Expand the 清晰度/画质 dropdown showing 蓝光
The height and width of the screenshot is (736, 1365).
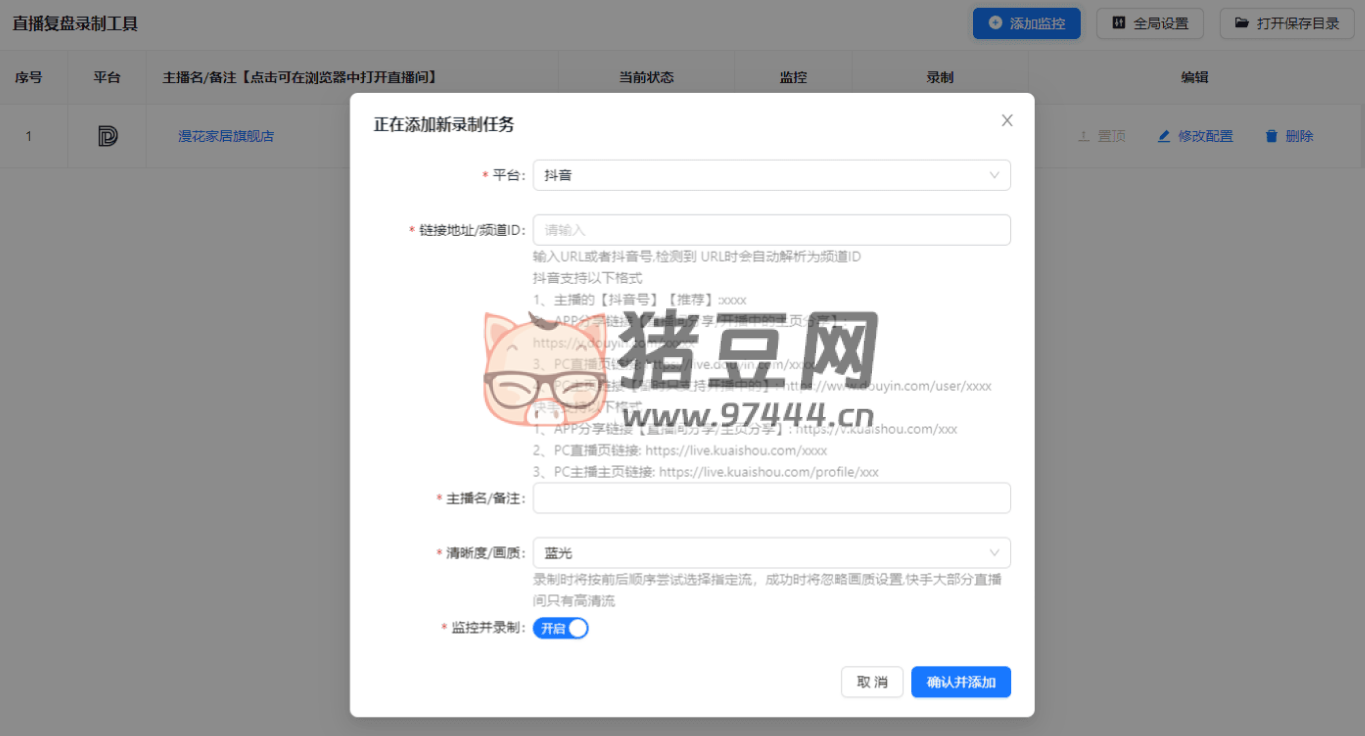click(772, 553)
